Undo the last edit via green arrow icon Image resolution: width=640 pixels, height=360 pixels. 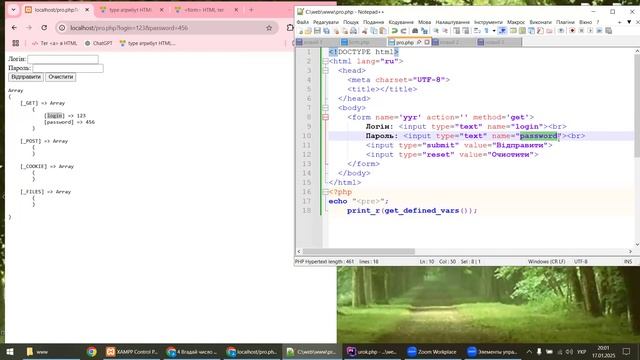tap(394, 31)
